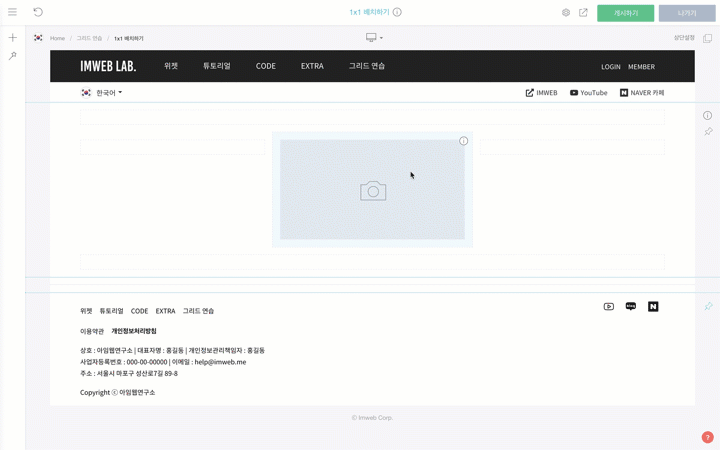Screen dimensions: 720x450
Task: Open 개인정보처리방침 privacy policy link
Action: tap(134, 331)
